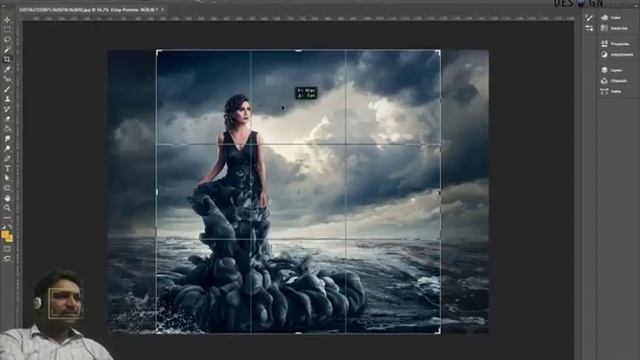Screen dimensions: 640x360
Task: Select the Zoom tool
Action: (x=7, y=208)
